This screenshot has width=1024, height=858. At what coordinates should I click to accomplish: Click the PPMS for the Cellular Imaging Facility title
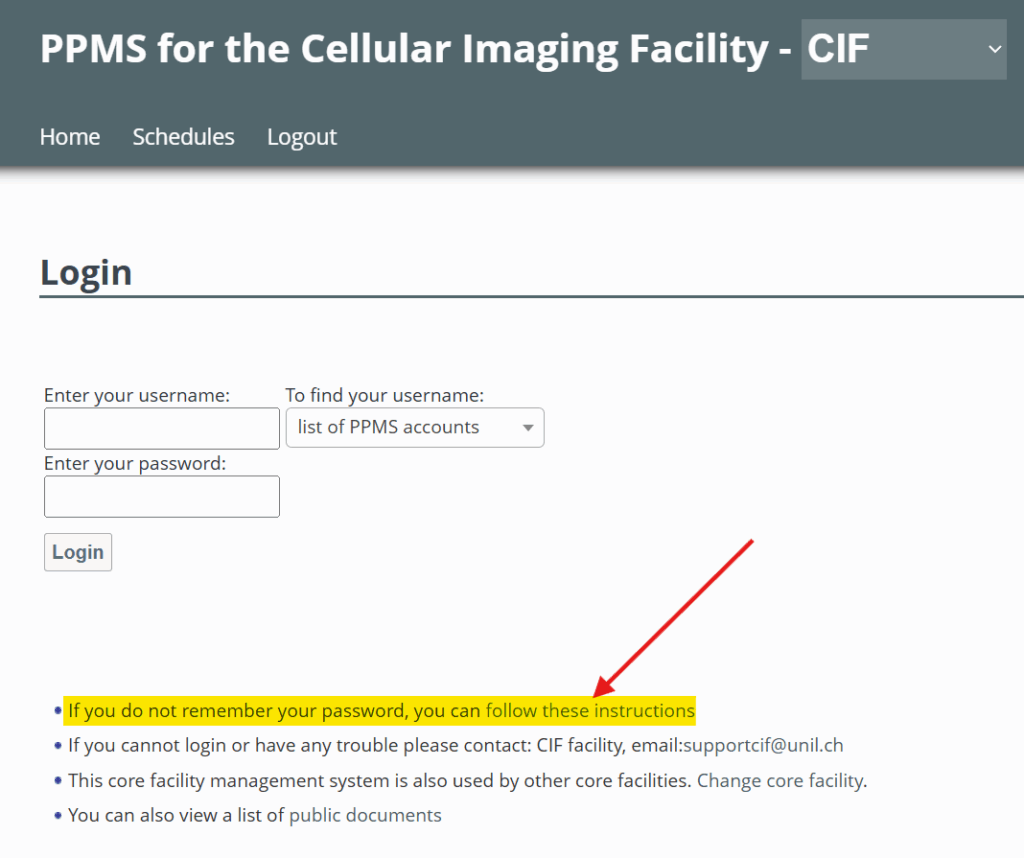[416, 48]
